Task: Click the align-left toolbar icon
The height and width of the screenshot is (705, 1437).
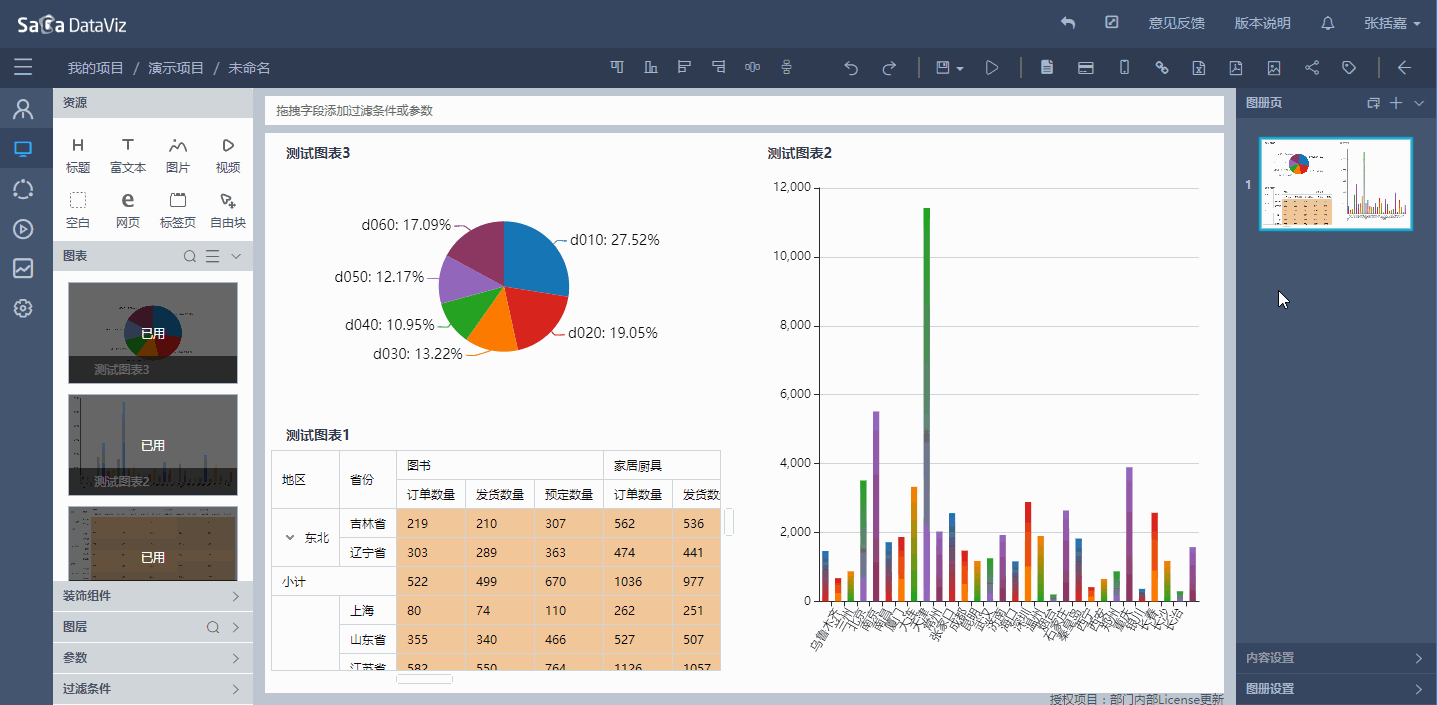Action: click(x=685, y=67)
